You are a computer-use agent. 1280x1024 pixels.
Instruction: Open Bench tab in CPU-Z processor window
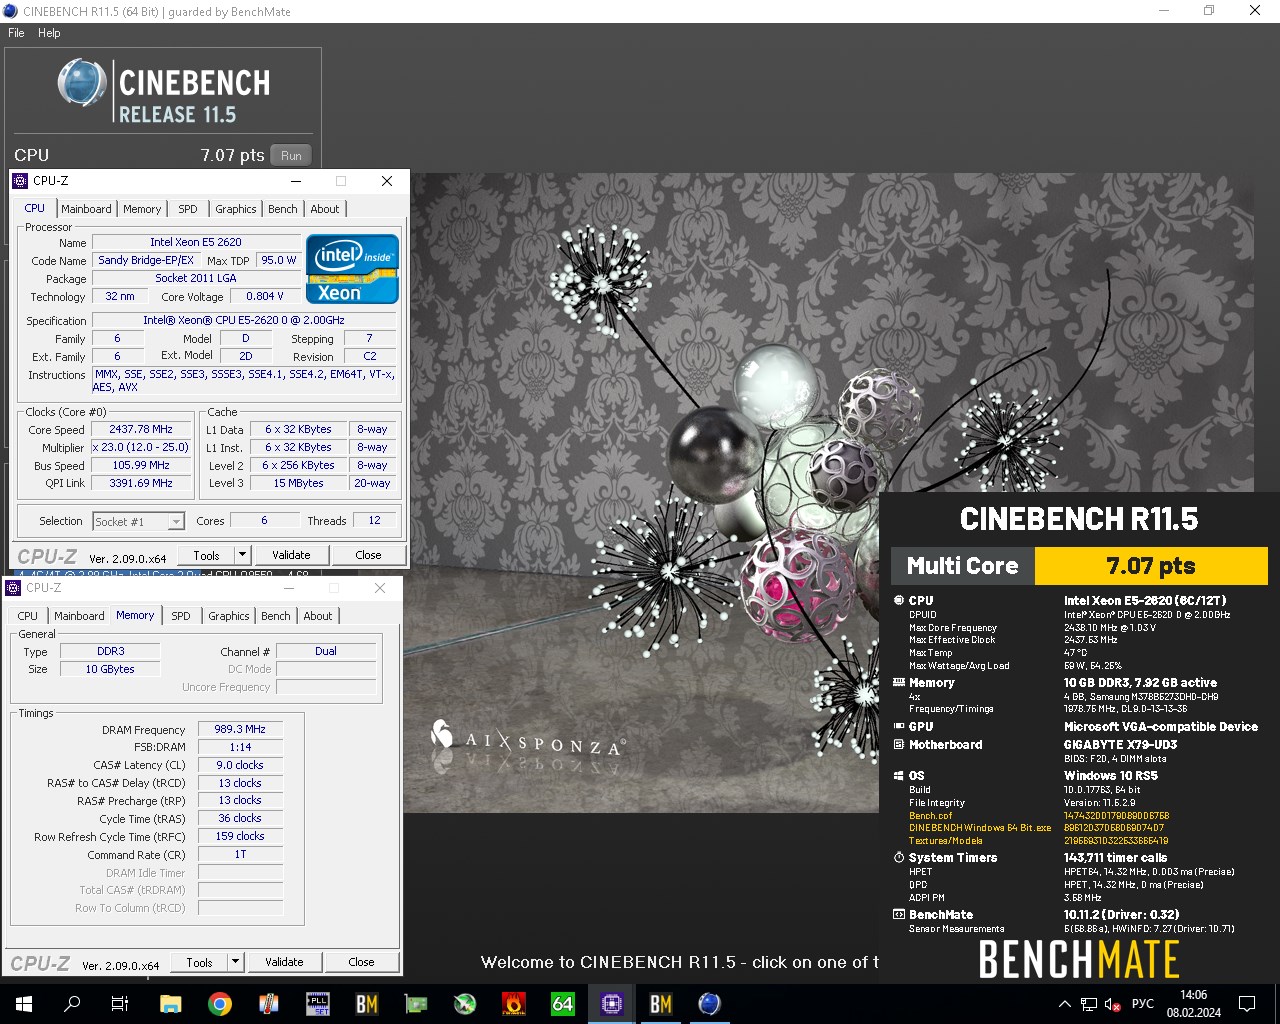(x=283, y=209)
